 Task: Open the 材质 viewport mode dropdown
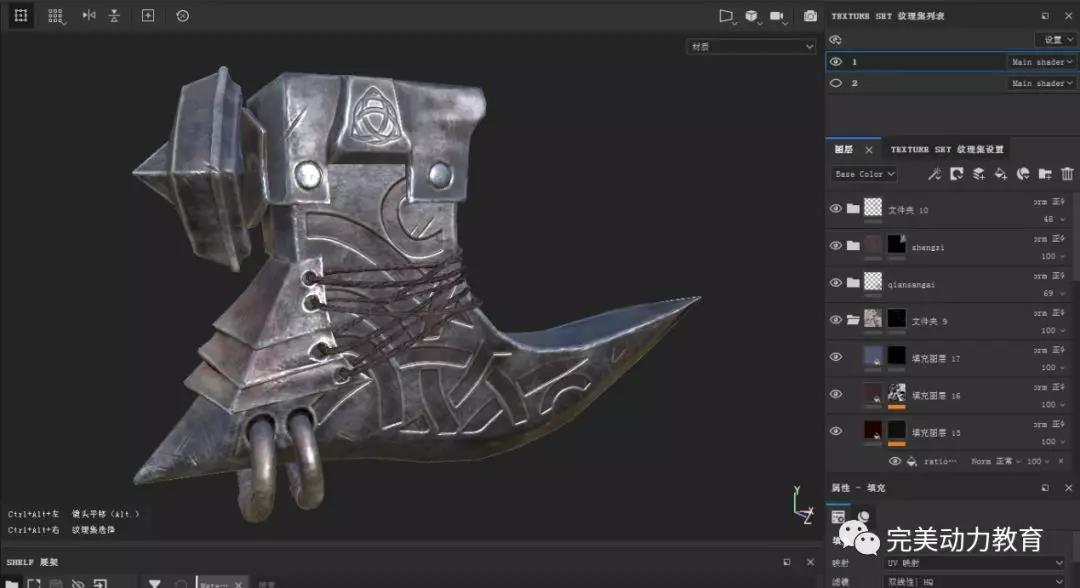751,46
